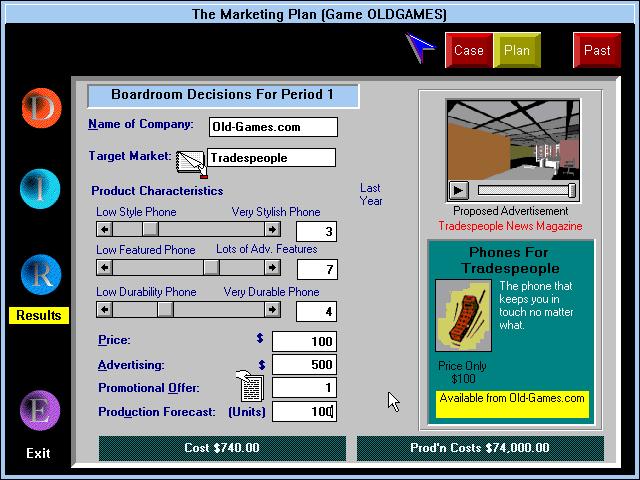Image resolution: width=640 pixels, height=480 pixels.
Task: Click the 'Advertising:' label
Action: (131, 365)
